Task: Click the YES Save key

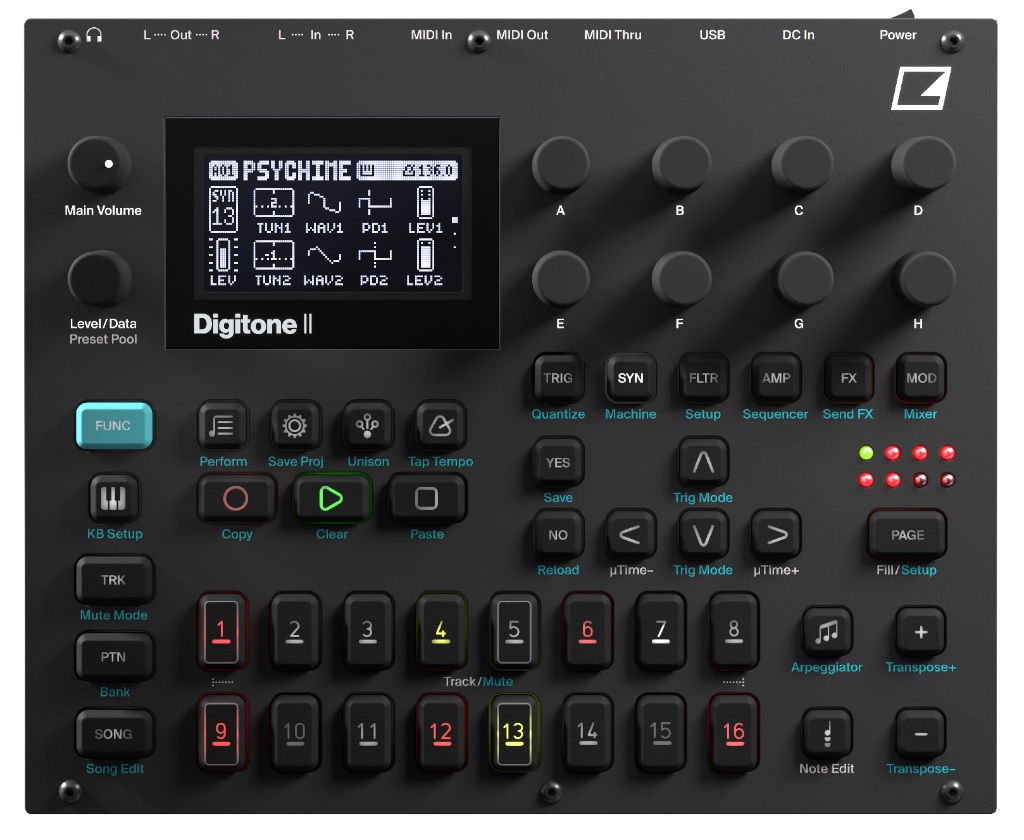Action: [558, 462]
